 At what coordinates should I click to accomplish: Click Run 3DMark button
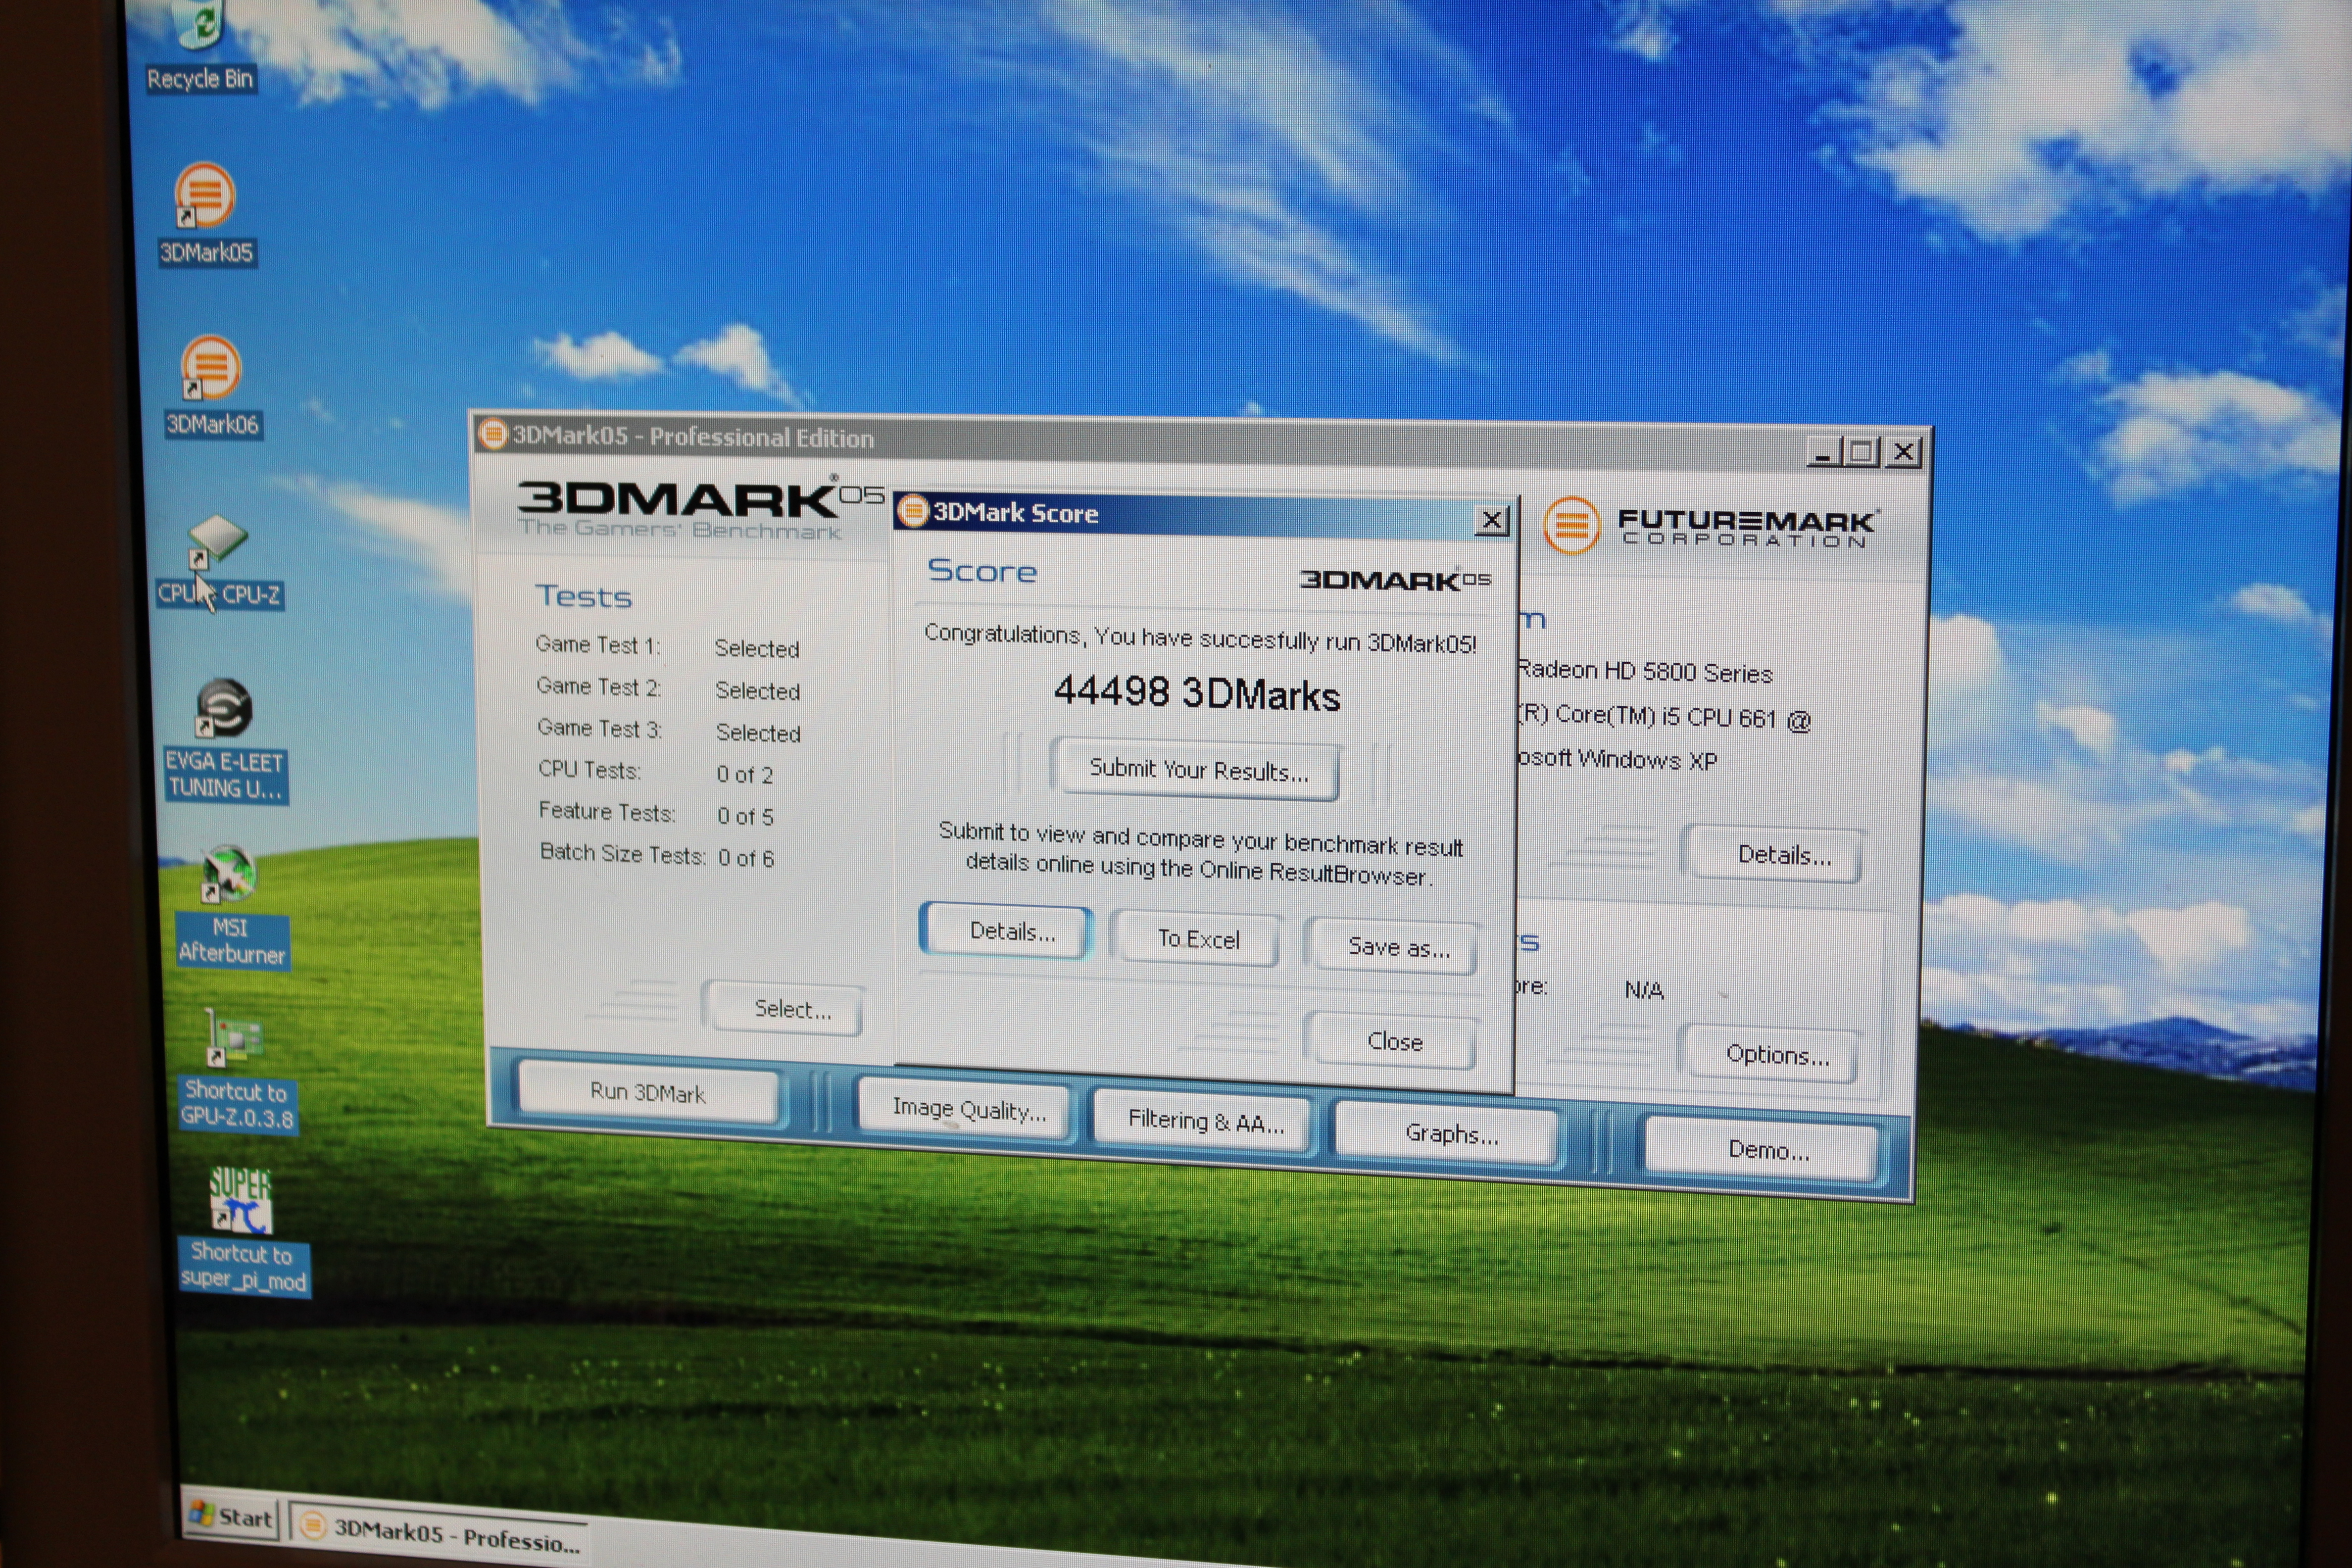coord(647,1092)
